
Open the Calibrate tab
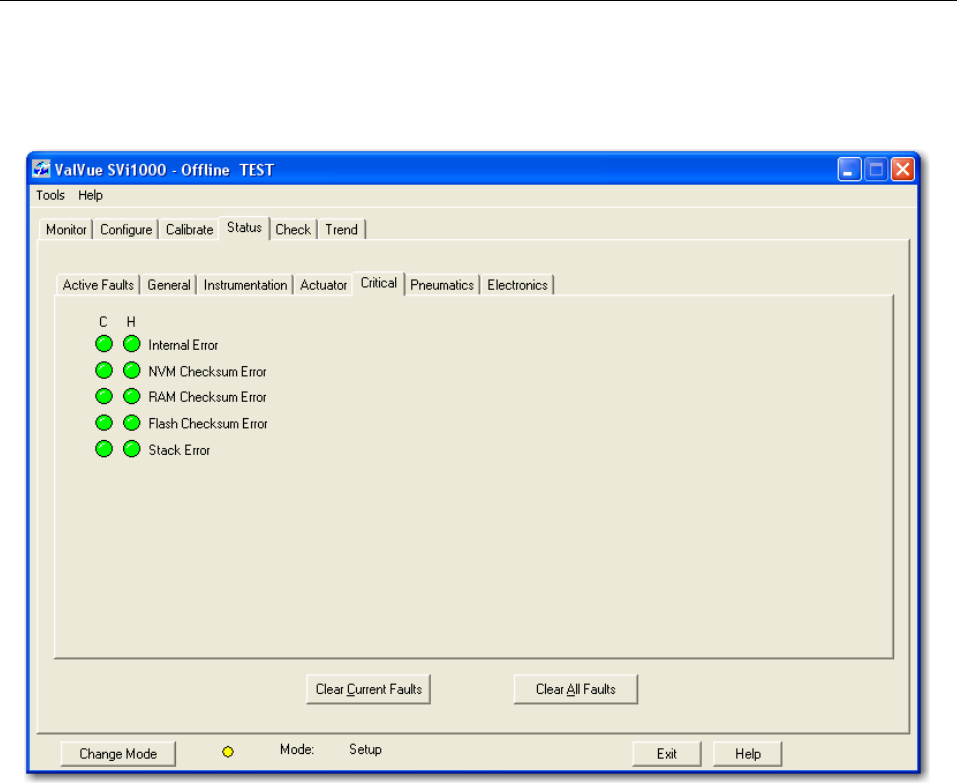pyautogui.click(x=189, y=229)
